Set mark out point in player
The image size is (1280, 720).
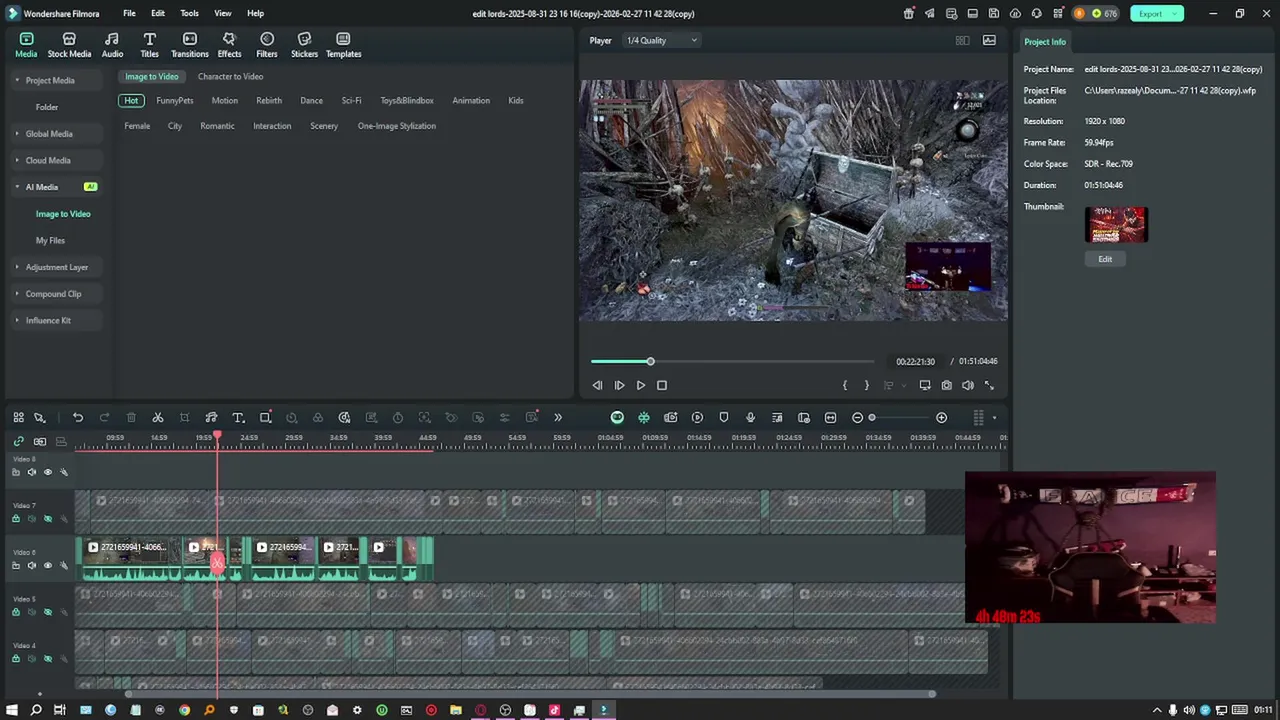[866, 385]
